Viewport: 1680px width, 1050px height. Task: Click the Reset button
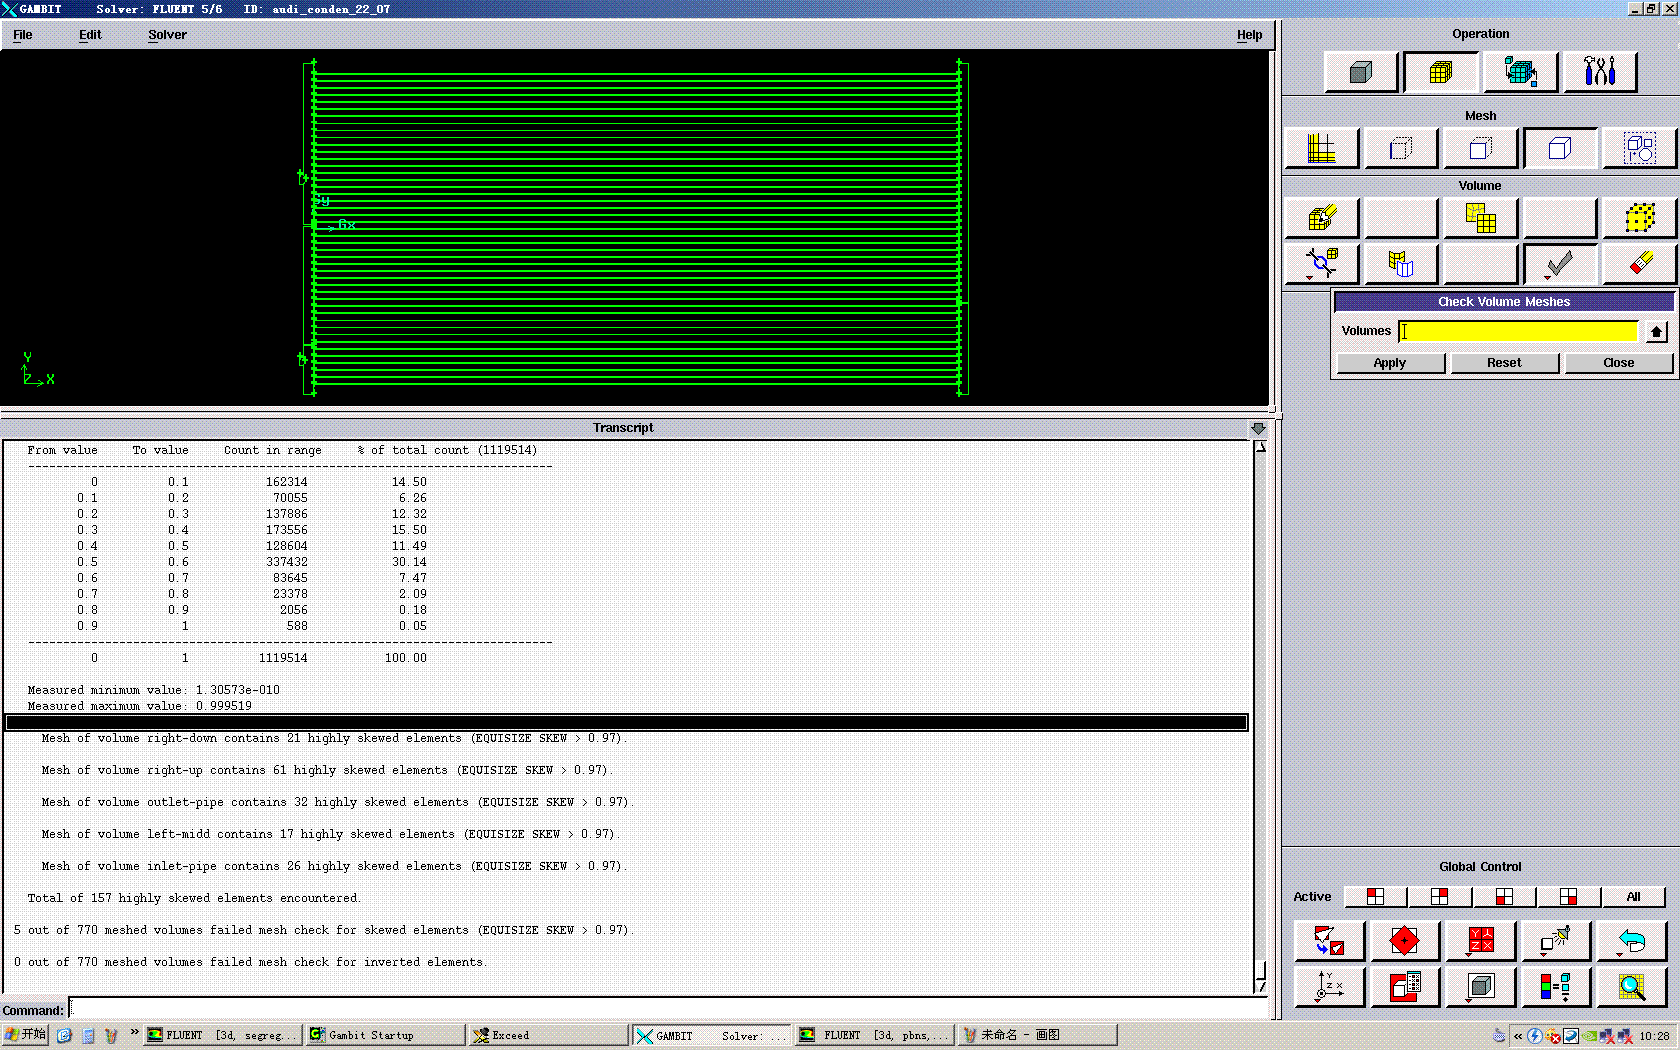click(x=1503, y=363)
